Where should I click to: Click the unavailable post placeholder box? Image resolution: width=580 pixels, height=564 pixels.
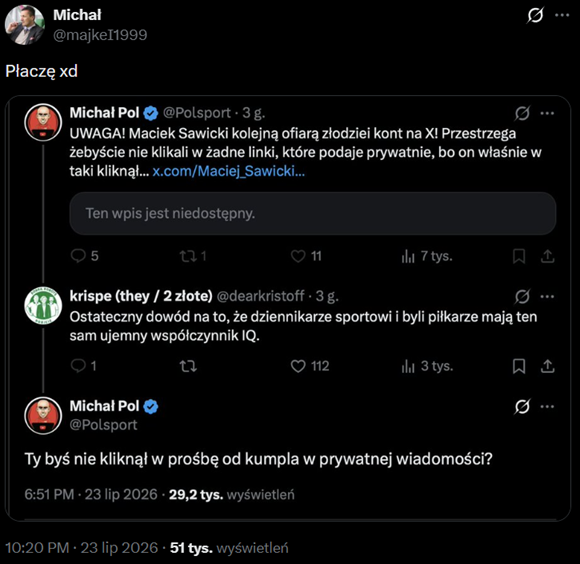(313, 213)
